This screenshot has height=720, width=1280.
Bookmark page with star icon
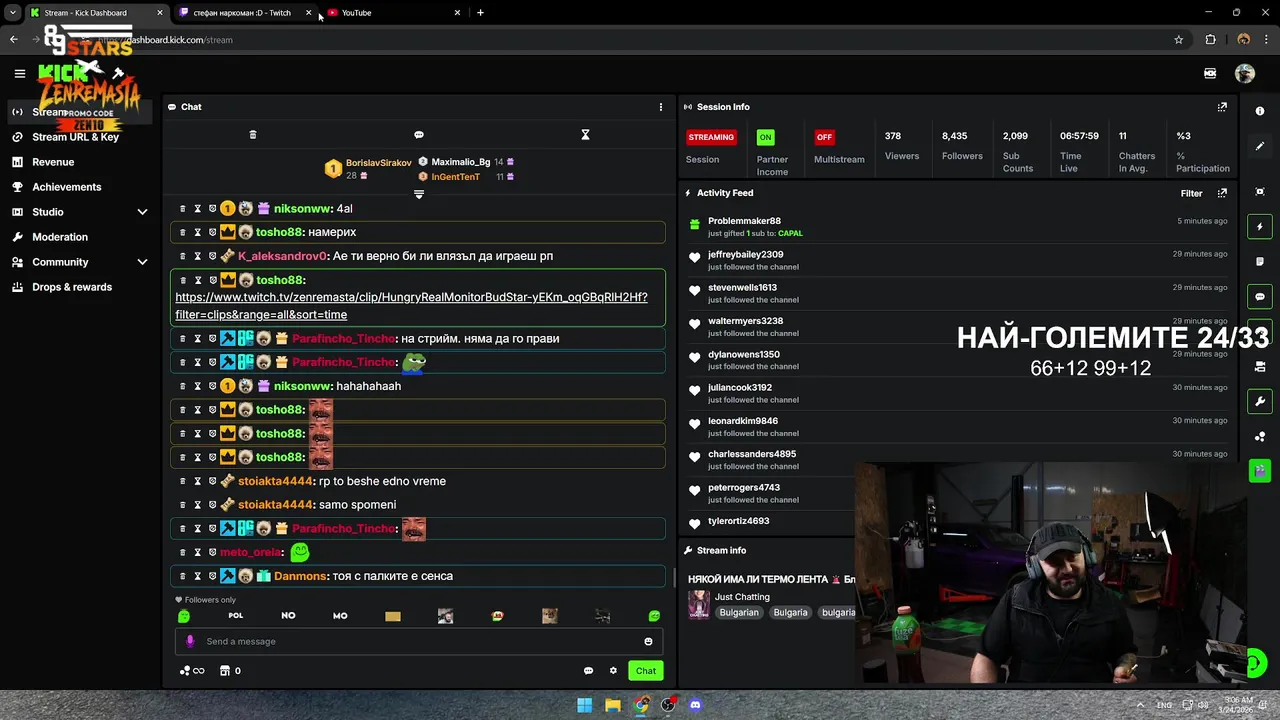1179,40
